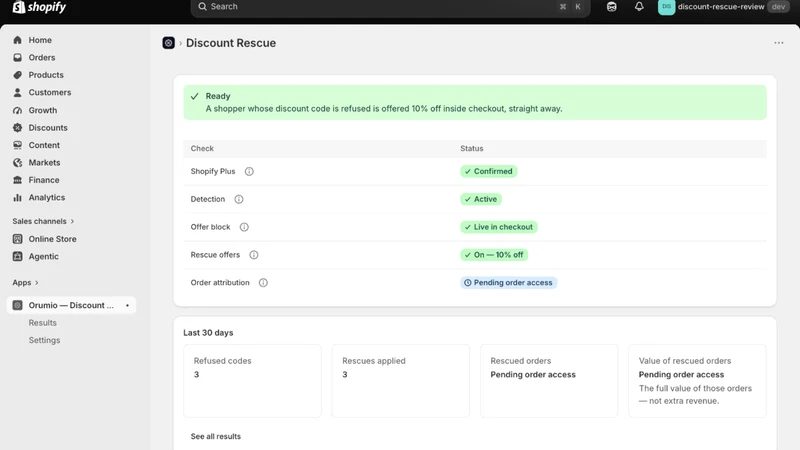
Task: Click the info icon next to Rescue offers
Action: point(254,255)
